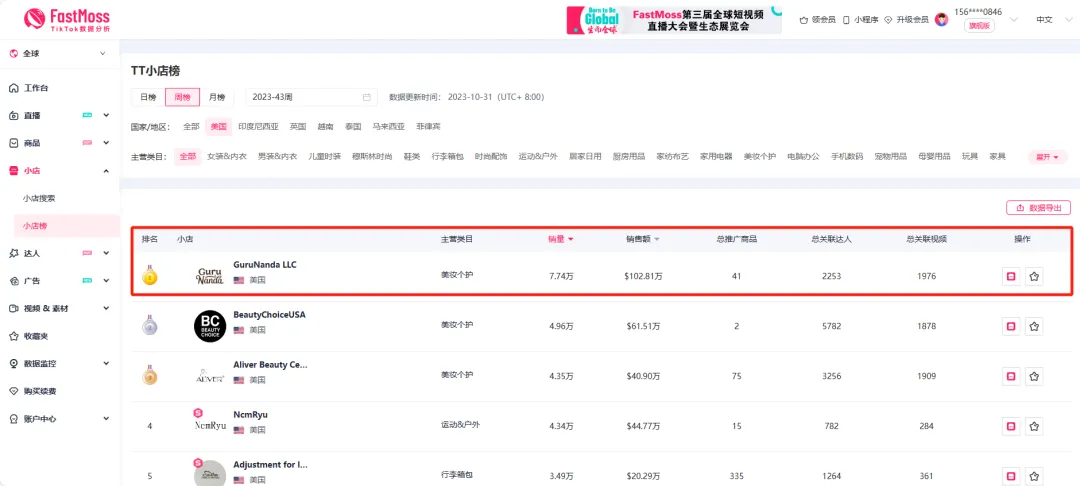Image resolution: width=1080 pixels, height=486 pixels.
Task: Open the BeautyChoiceUSA shop name
Action: click(x=269, y=315)
